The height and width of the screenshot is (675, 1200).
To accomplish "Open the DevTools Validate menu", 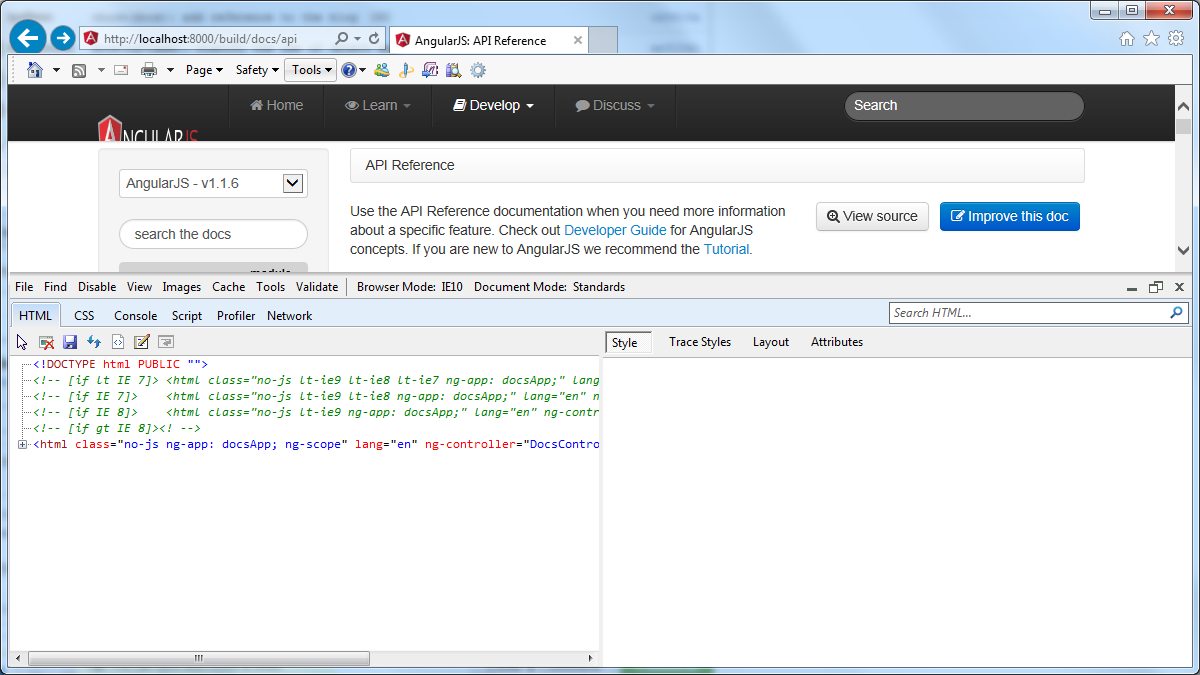I will [x=317, y=287].
